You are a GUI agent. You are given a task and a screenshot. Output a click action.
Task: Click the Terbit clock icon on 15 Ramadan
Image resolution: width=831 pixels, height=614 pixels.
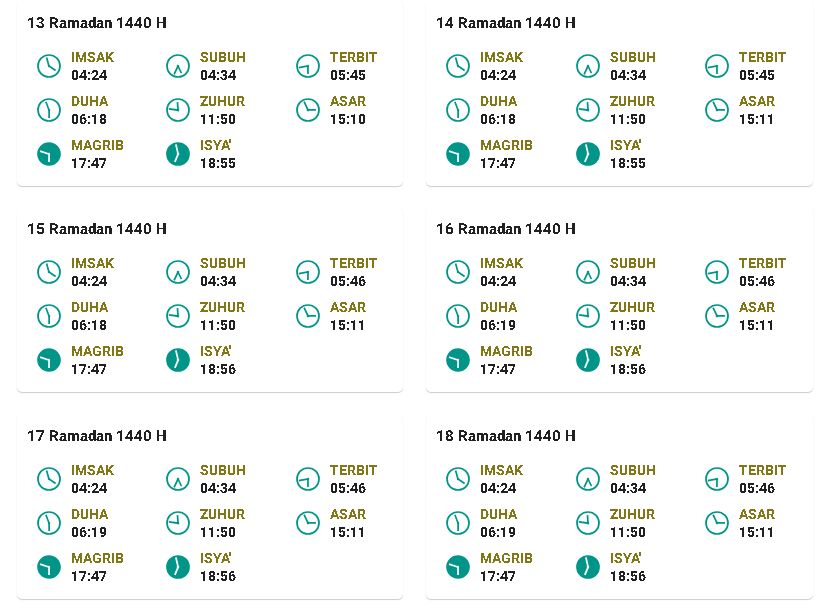[x=307, y=272]
